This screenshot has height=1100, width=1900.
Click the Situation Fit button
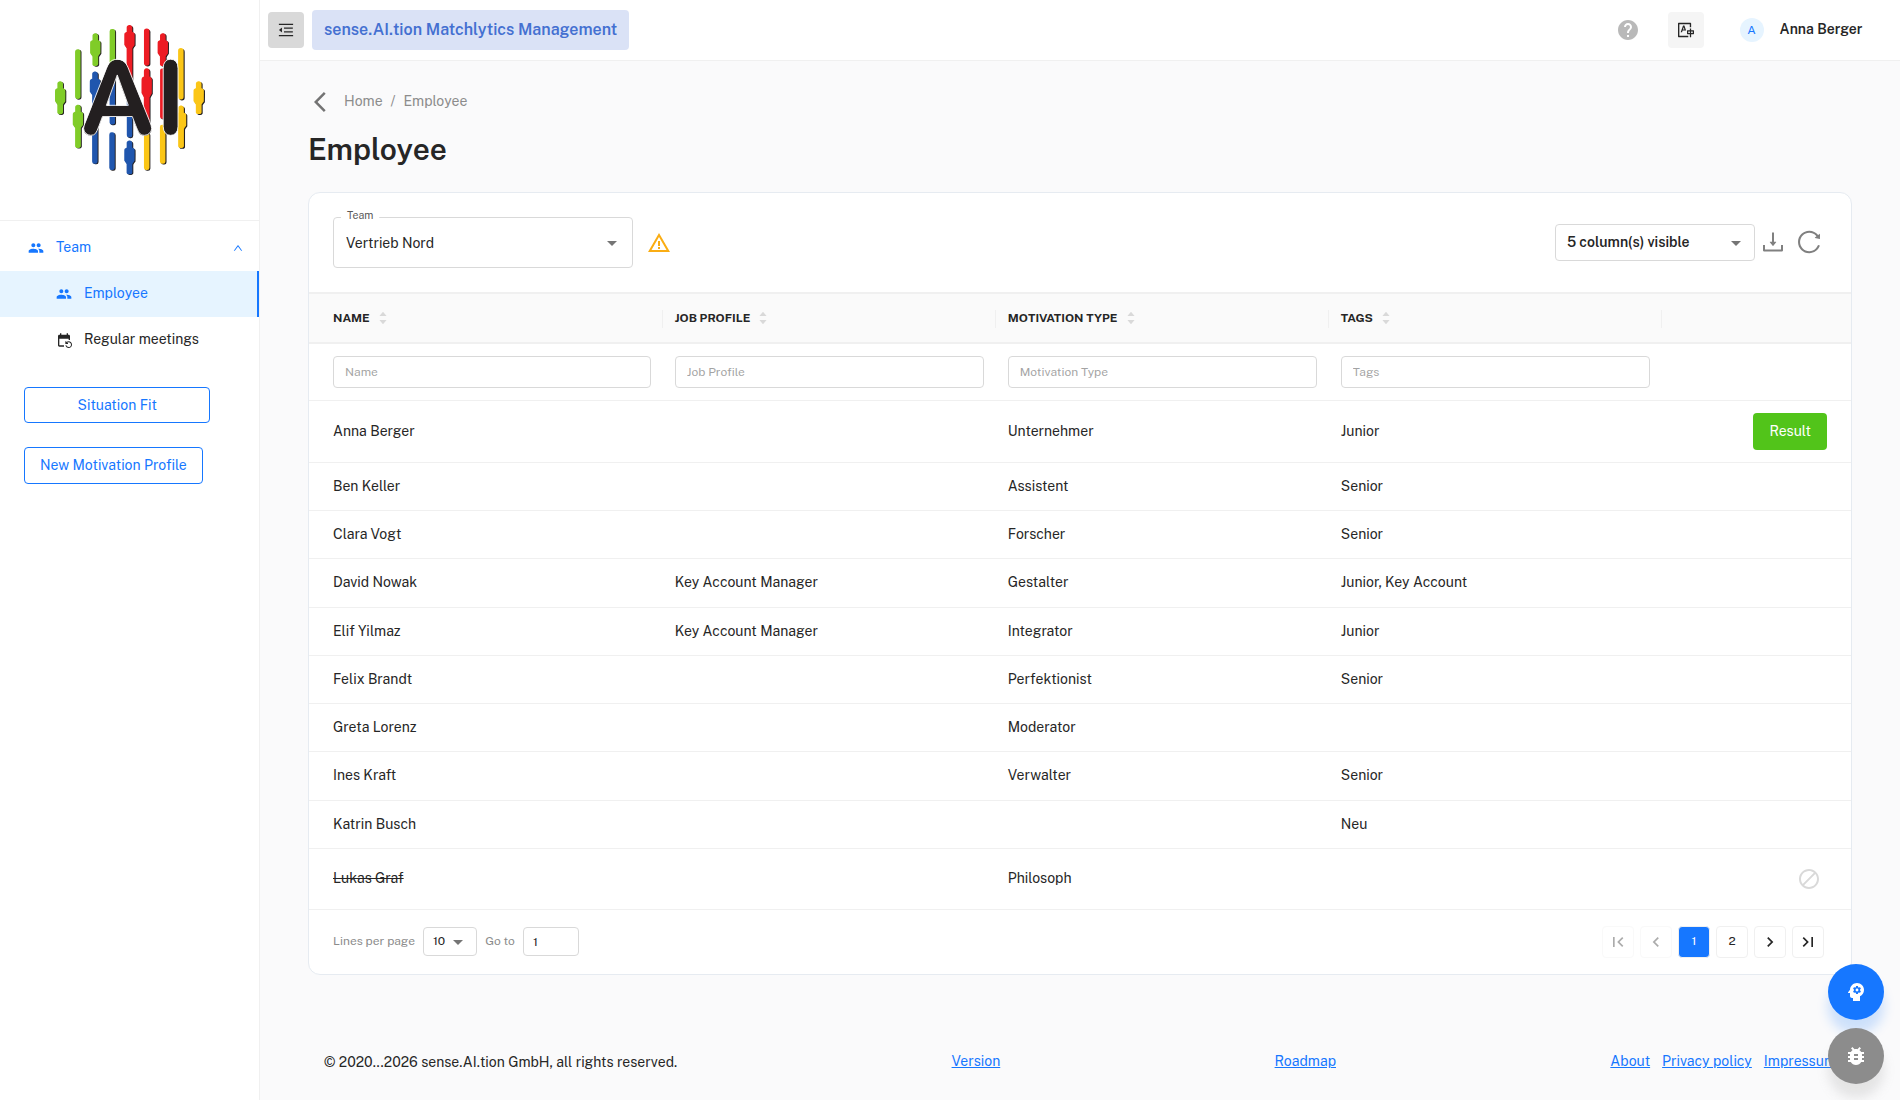click(117, 405)
